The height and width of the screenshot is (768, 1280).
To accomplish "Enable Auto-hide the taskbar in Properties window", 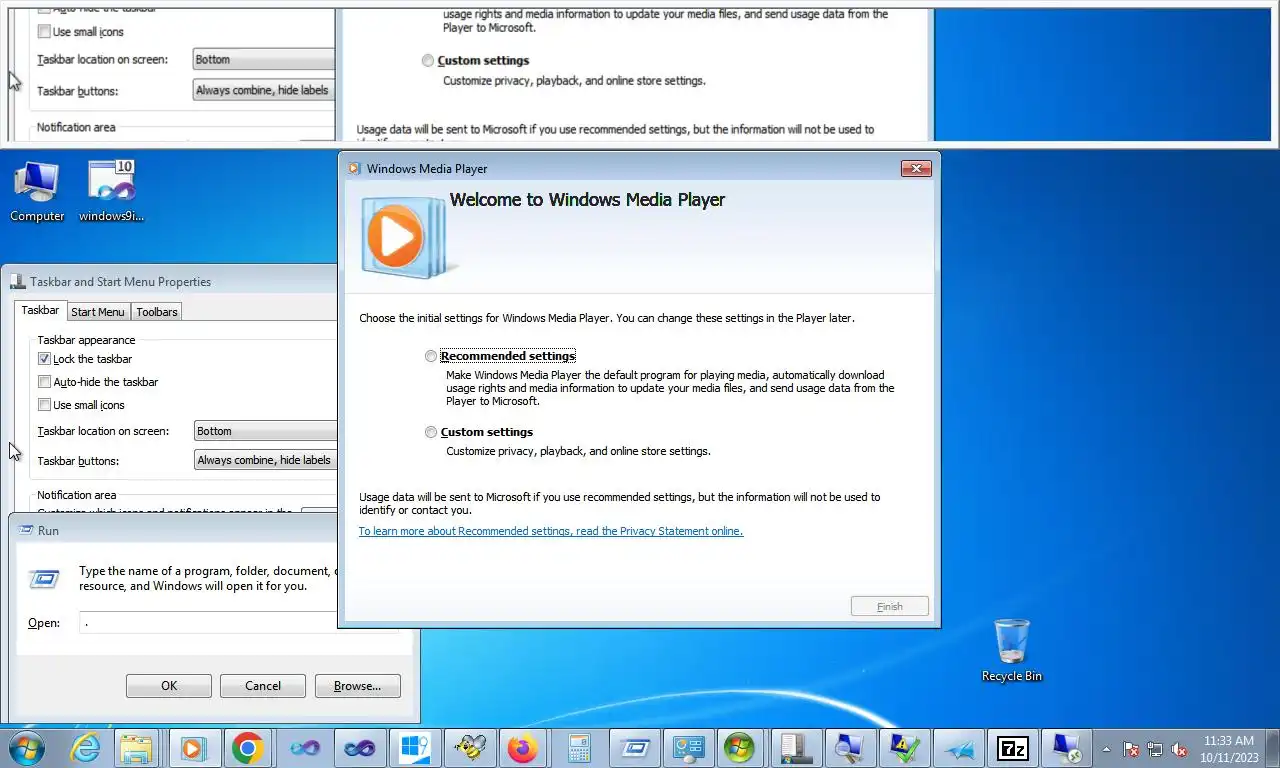I will point(44,382).
